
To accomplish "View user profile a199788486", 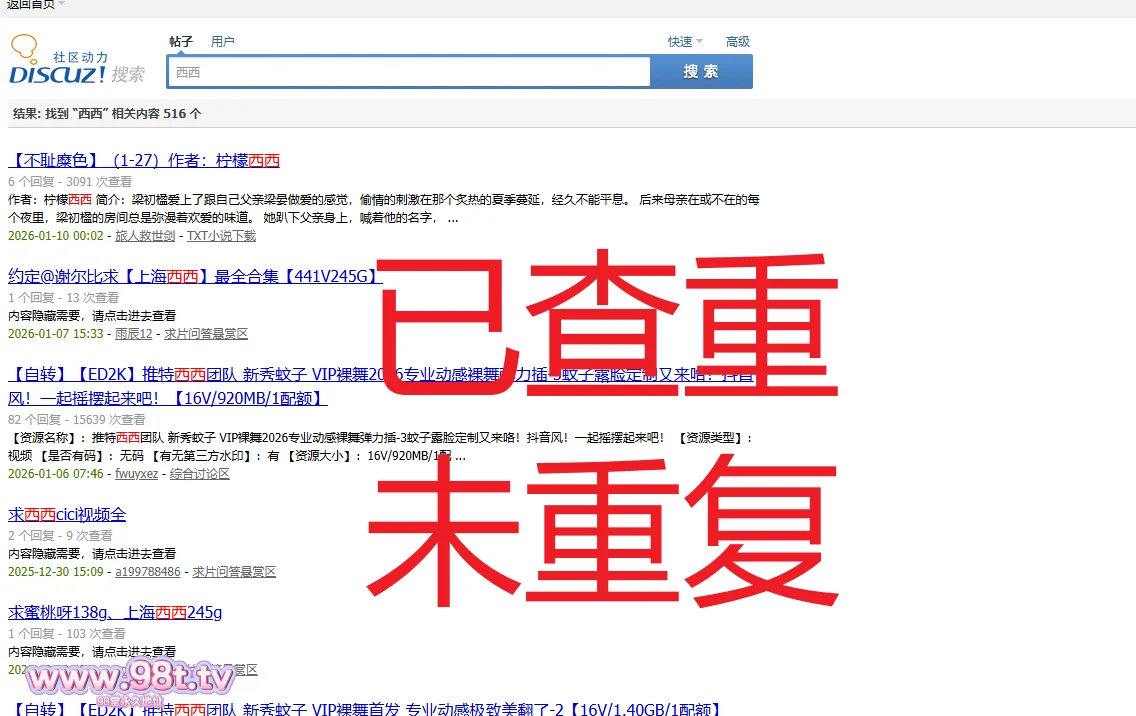I will click(148, 572).
